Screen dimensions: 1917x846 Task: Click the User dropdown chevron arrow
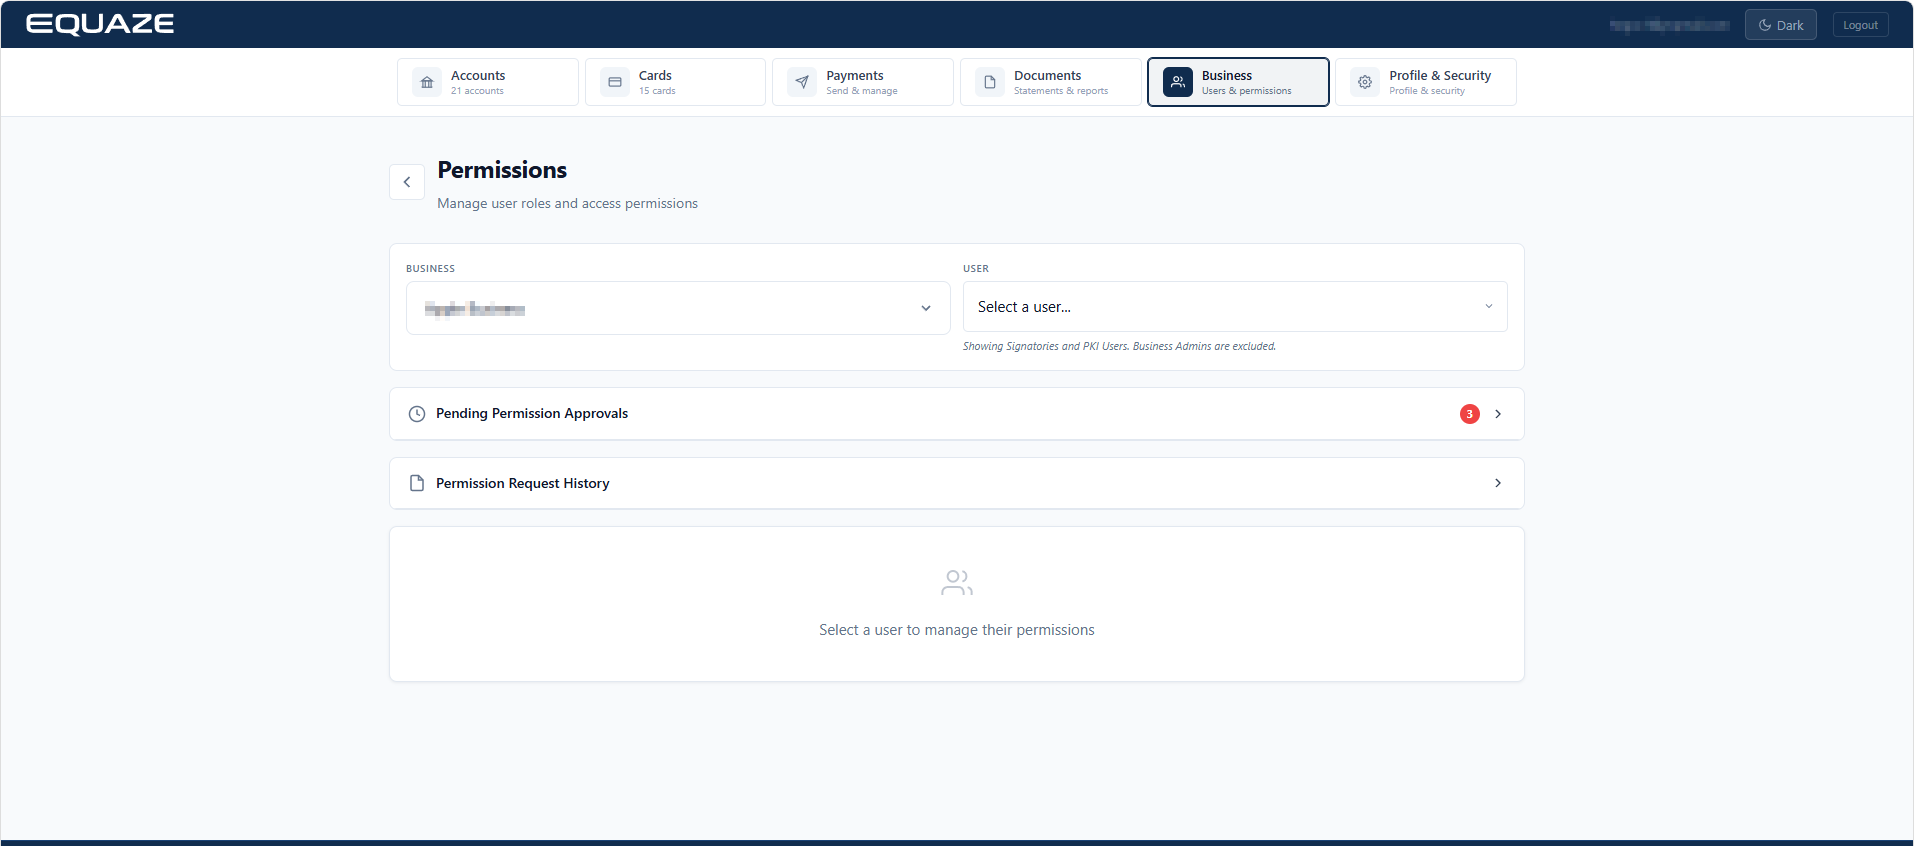pyautogui.click(x=1489, y=307)
